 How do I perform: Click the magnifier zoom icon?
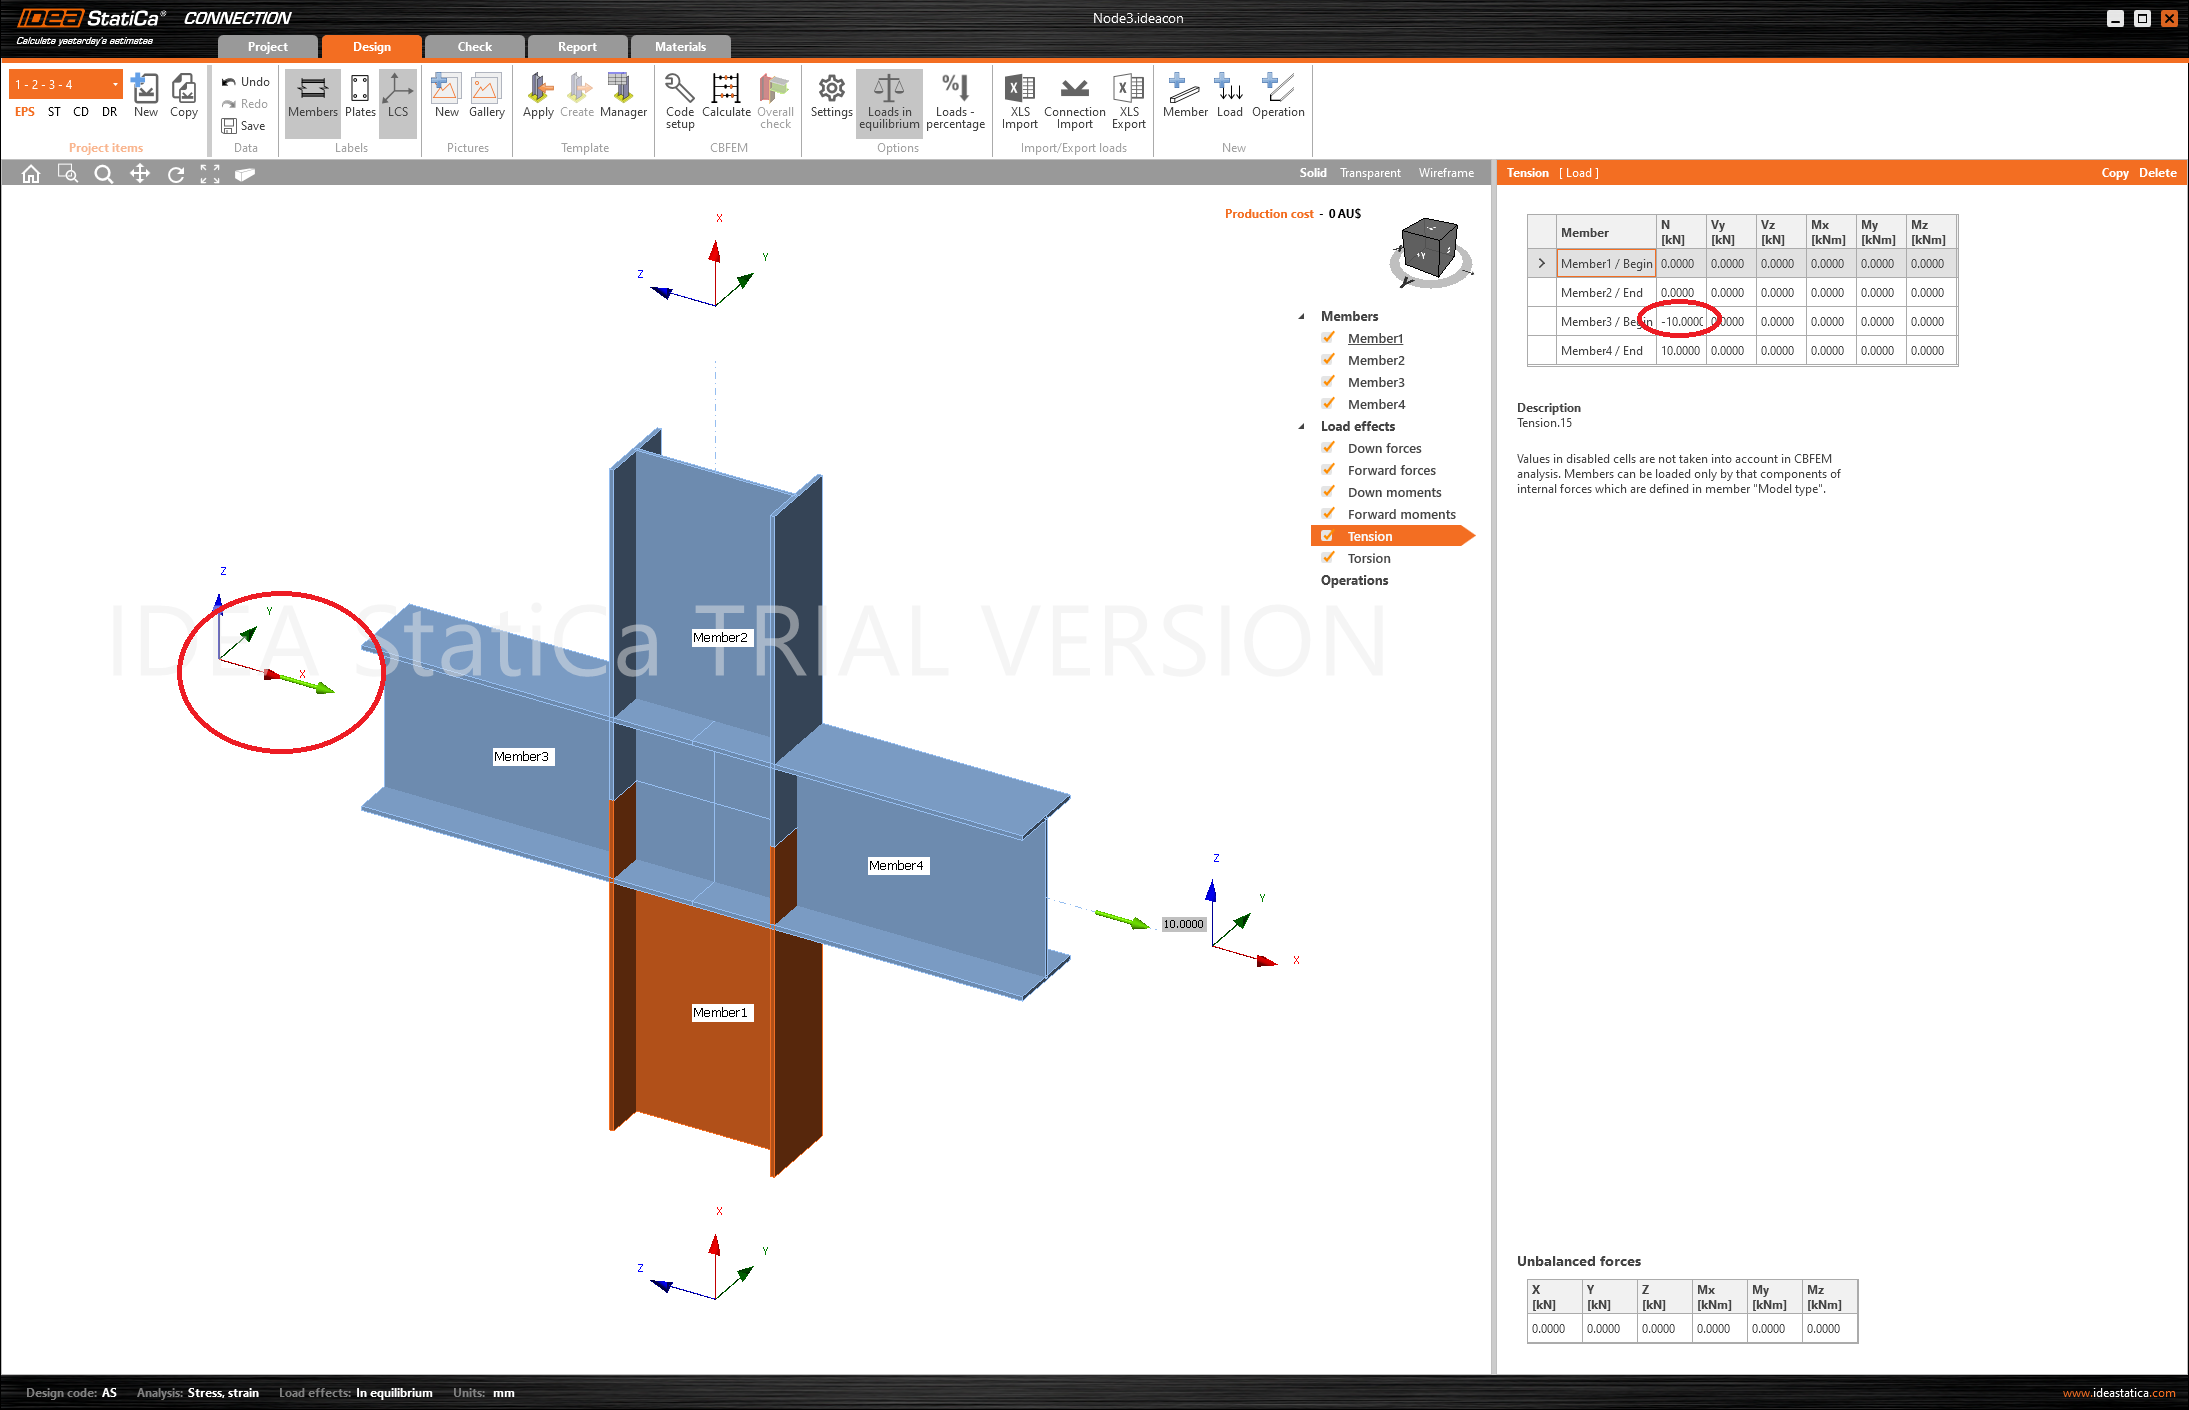tap(103, 174)
